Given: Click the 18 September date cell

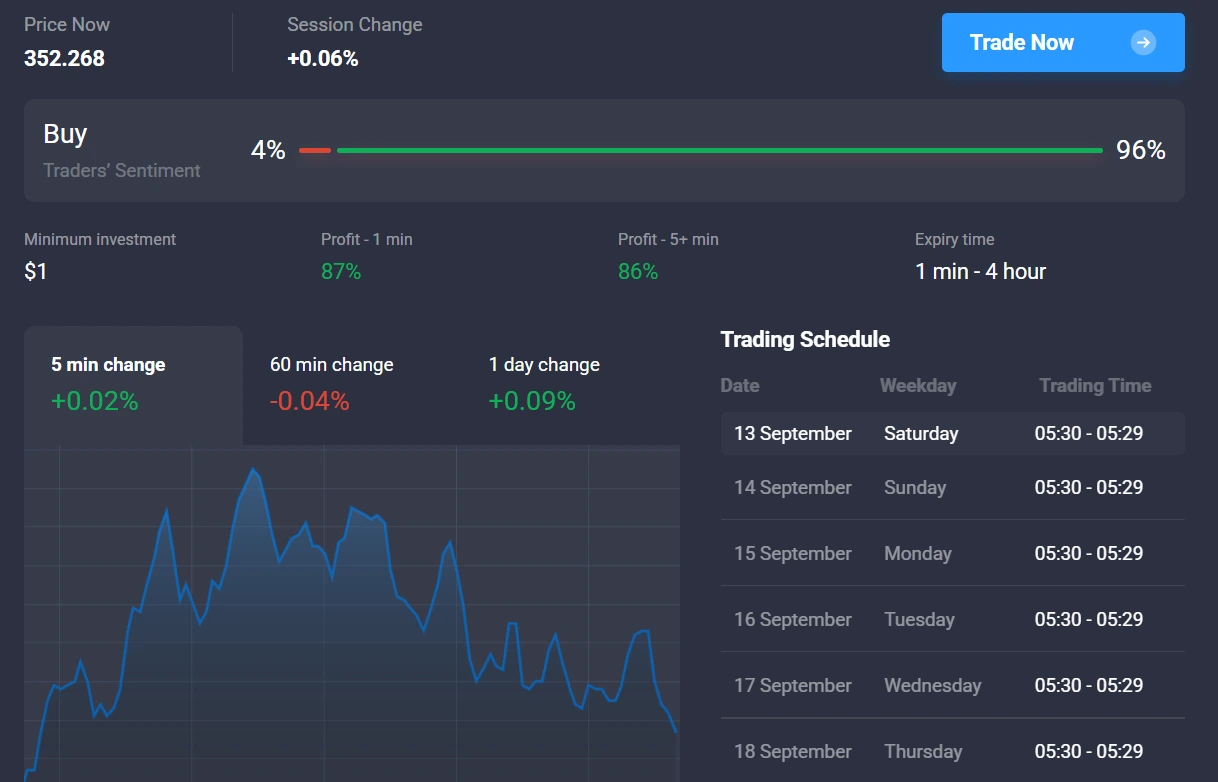Looking at the screenshot, I should coord(793,751).
